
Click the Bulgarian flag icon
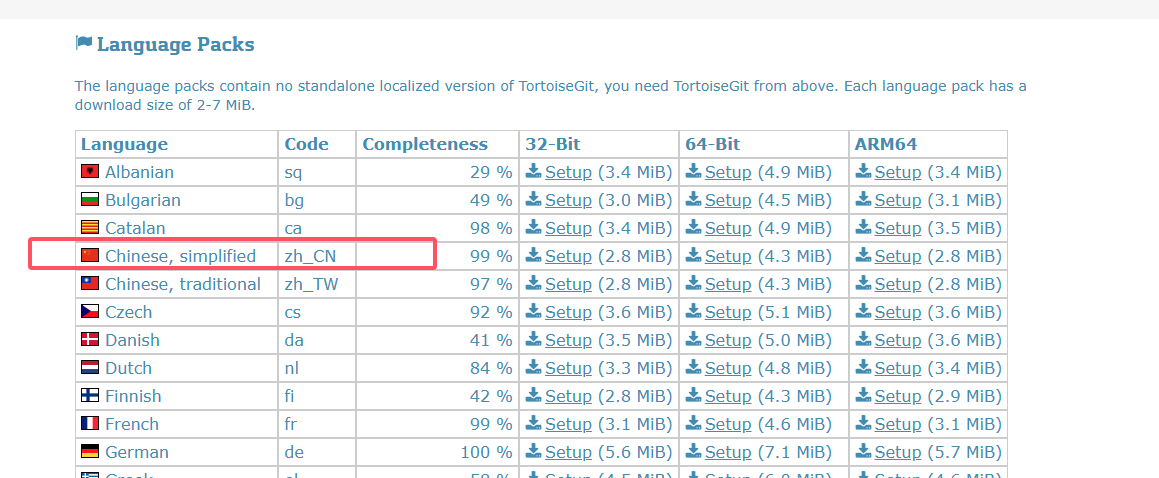[89, 200]
